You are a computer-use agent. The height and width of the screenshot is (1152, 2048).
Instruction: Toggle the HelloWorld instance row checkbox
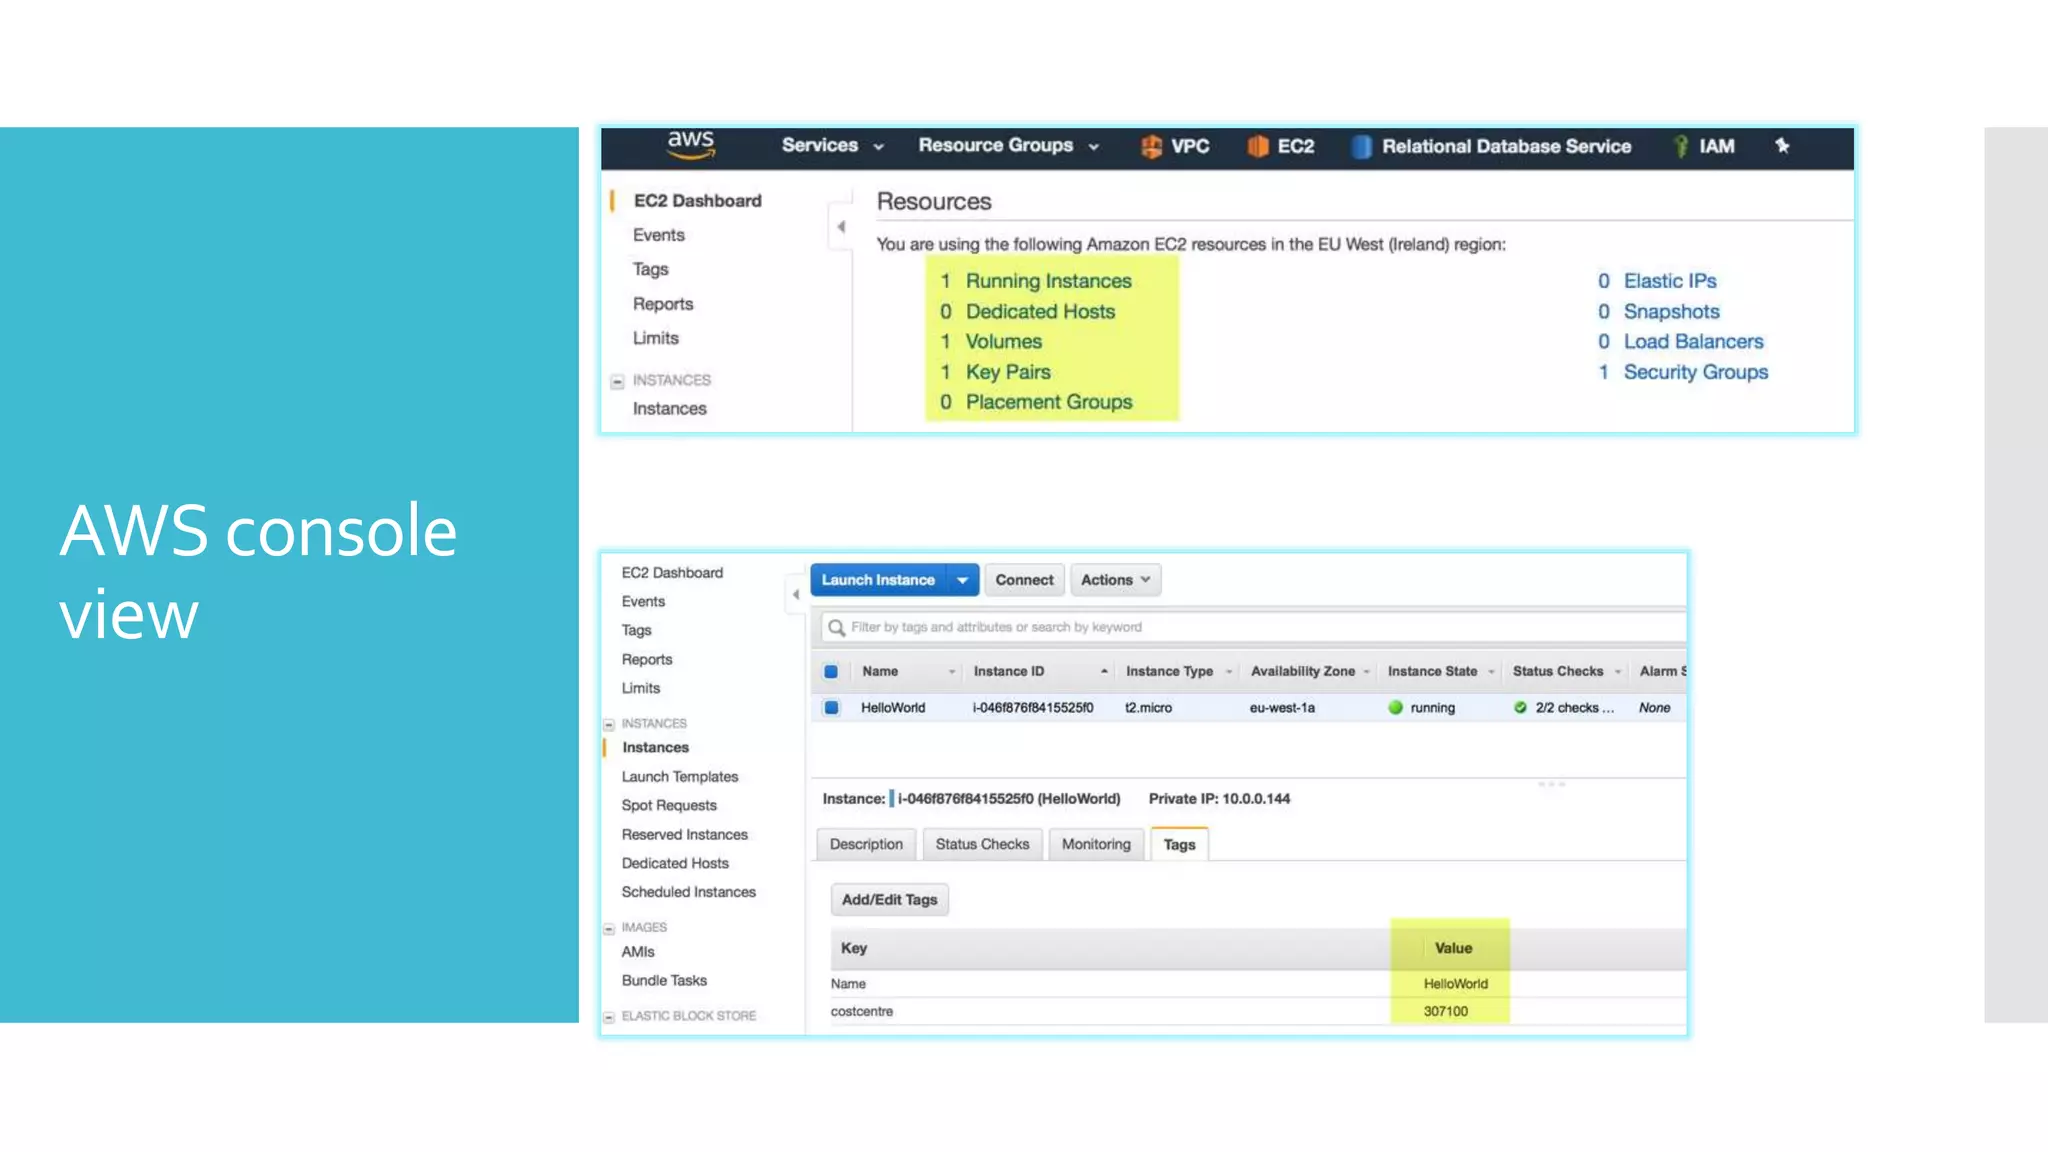coord(831,708)
